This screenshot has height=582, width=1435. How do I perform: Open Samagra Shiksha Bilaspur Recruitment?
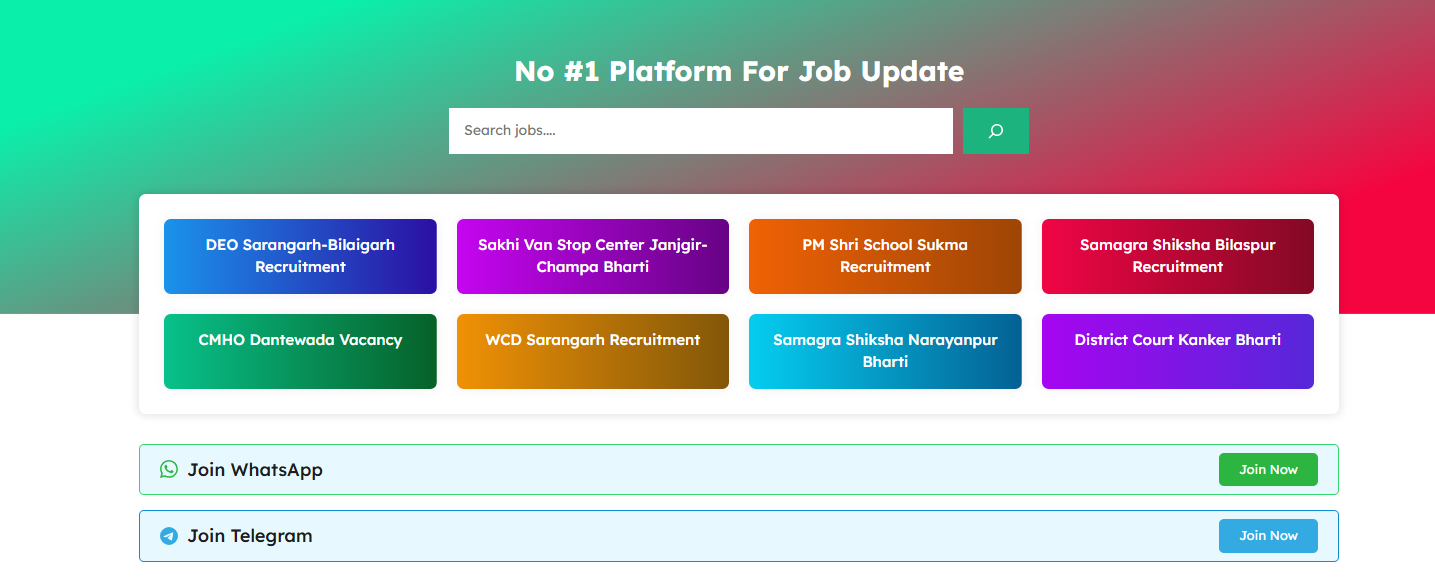[1177, 256]
